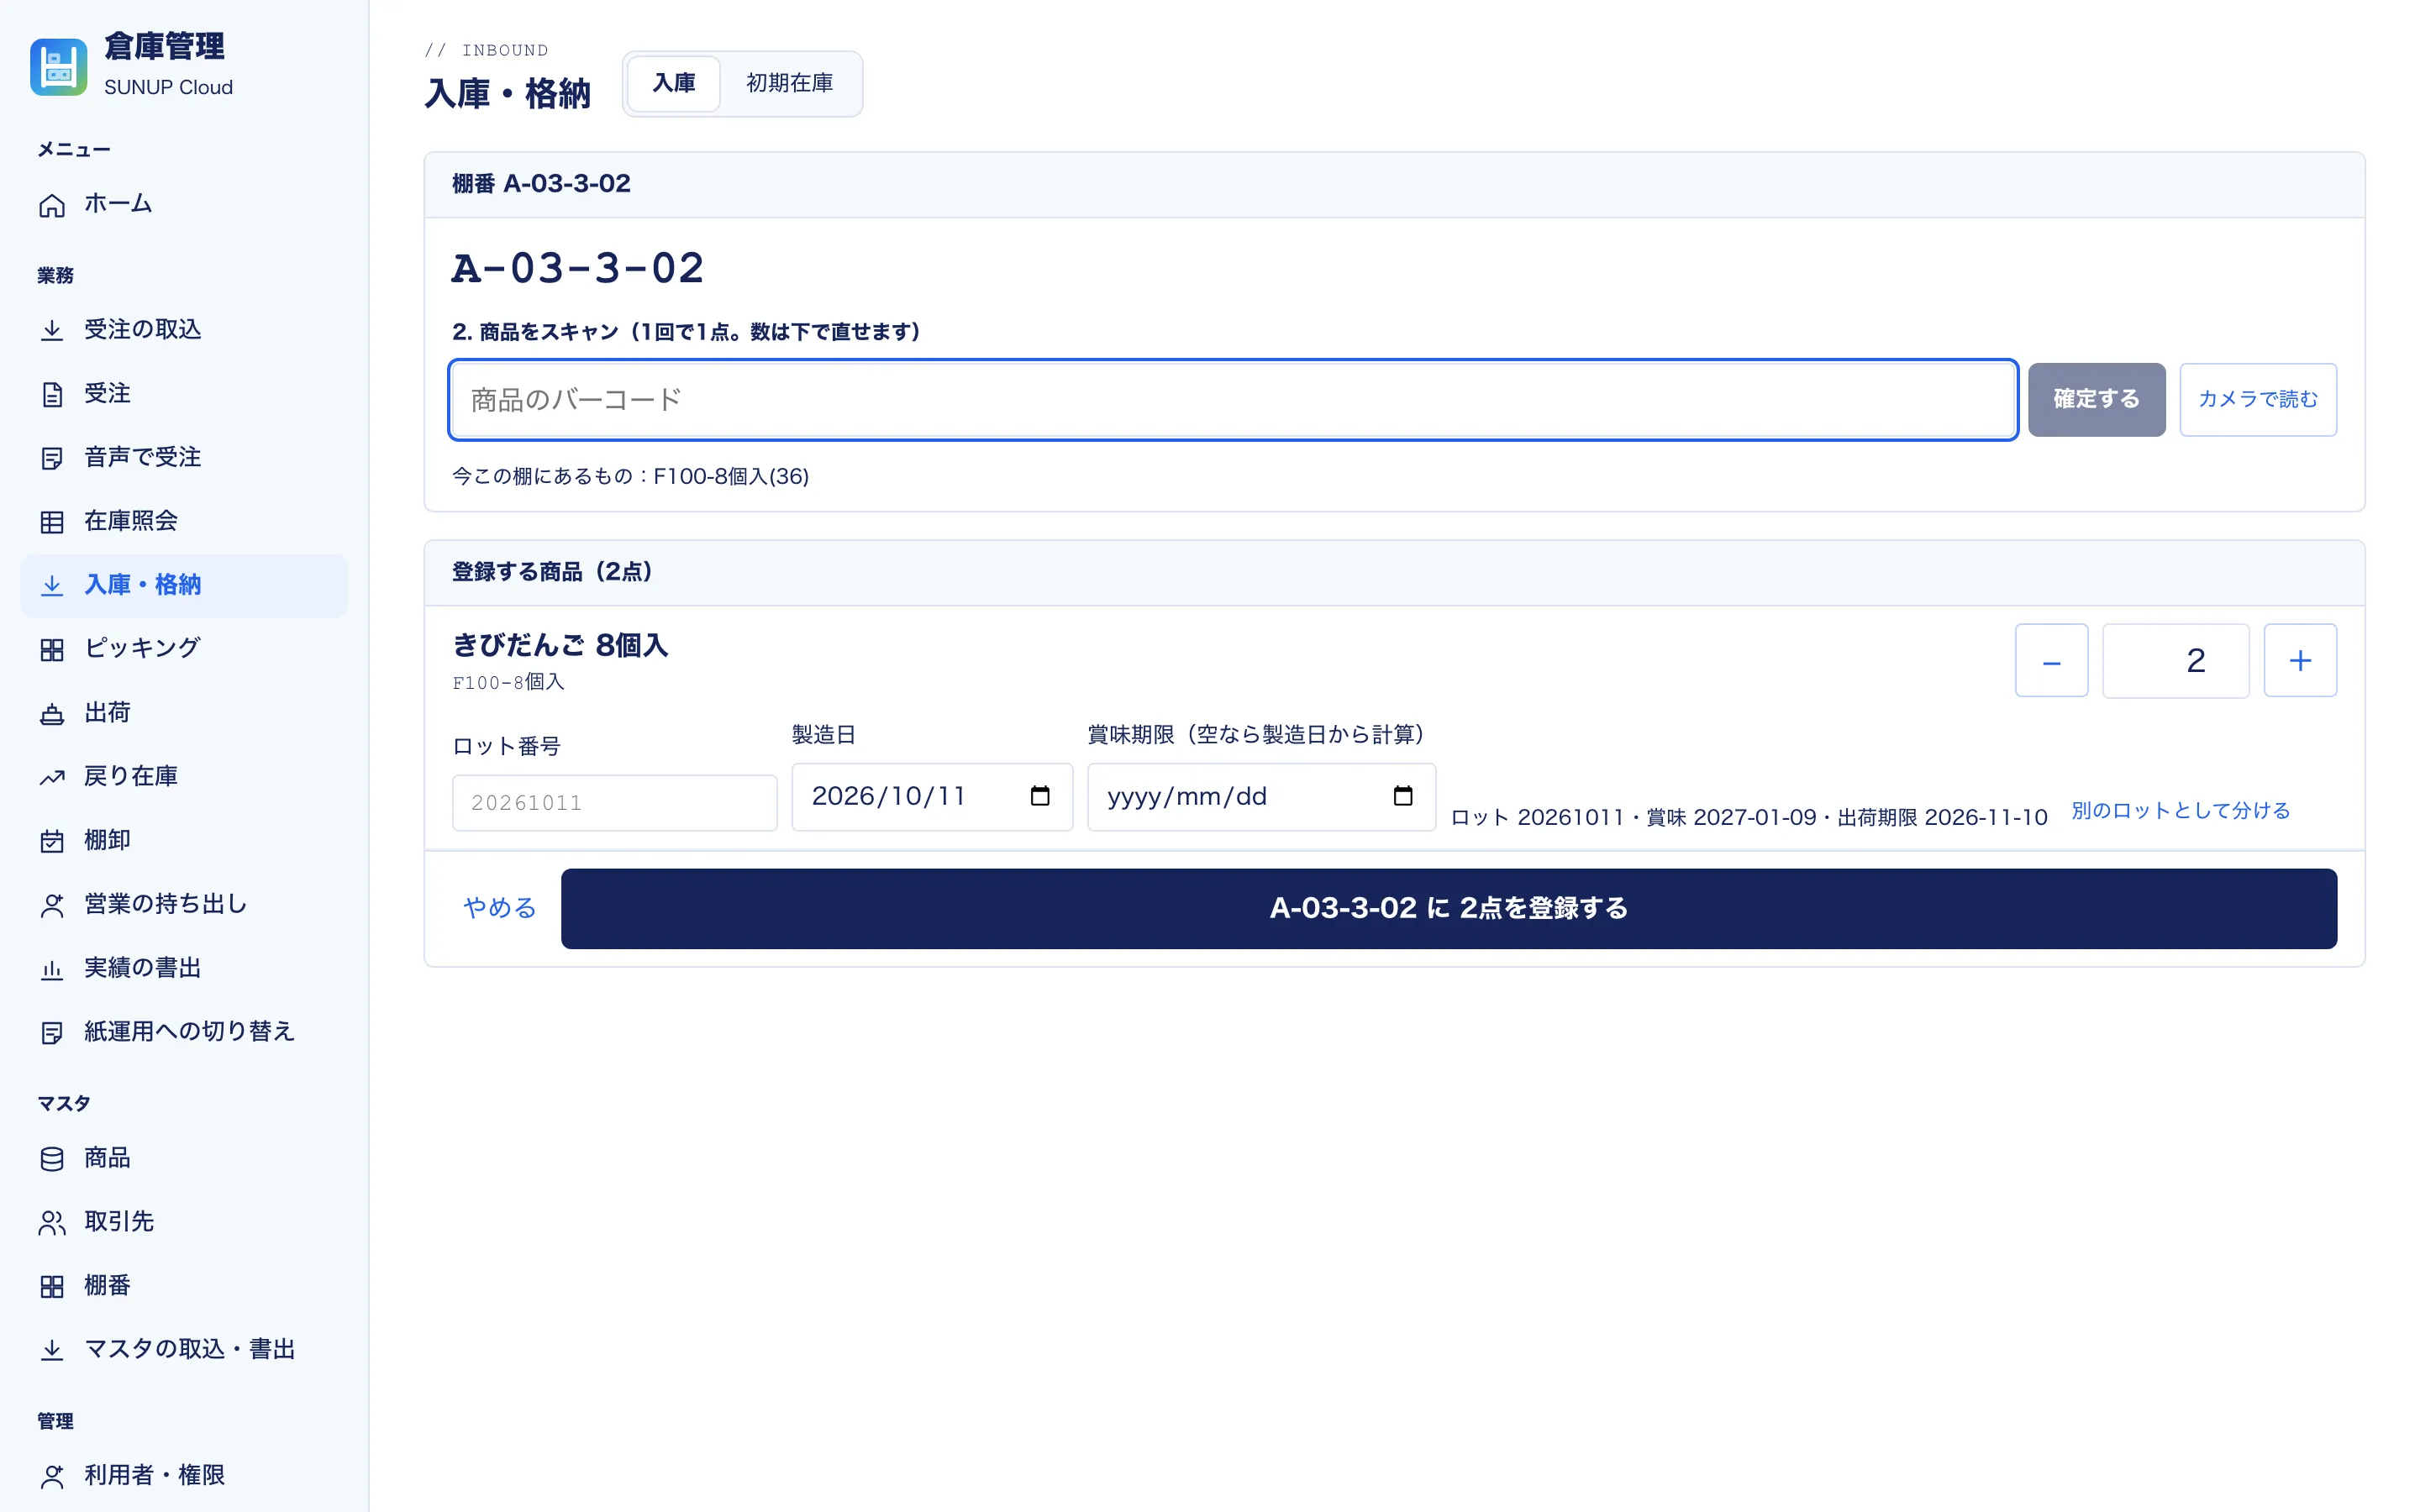
Task: Click the カメラで読む button
Action: coord(2257,399)
